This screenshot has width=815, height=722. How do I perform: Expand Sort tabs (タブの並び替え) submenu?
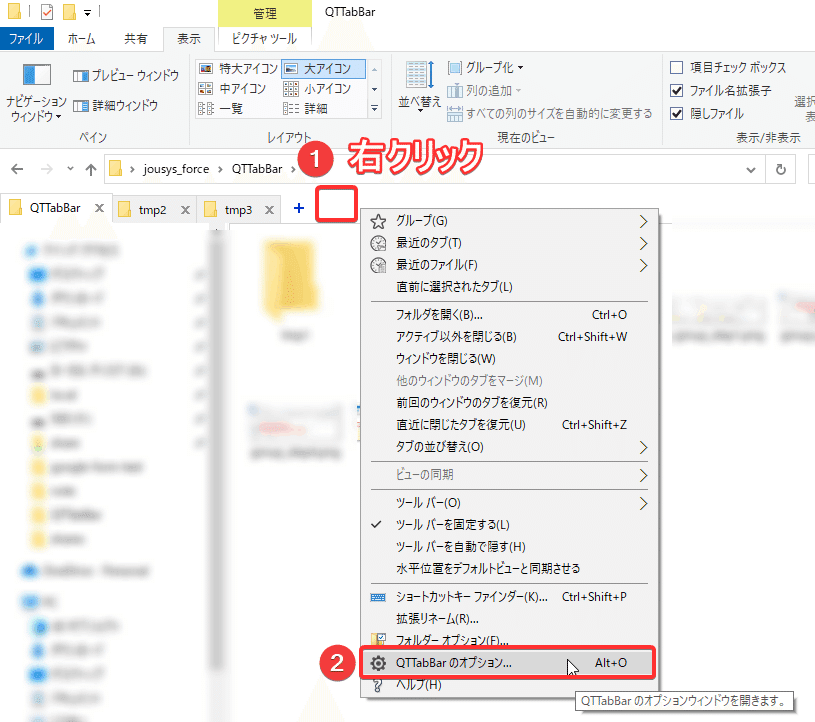pyautogui.click(x=508, y=447)
